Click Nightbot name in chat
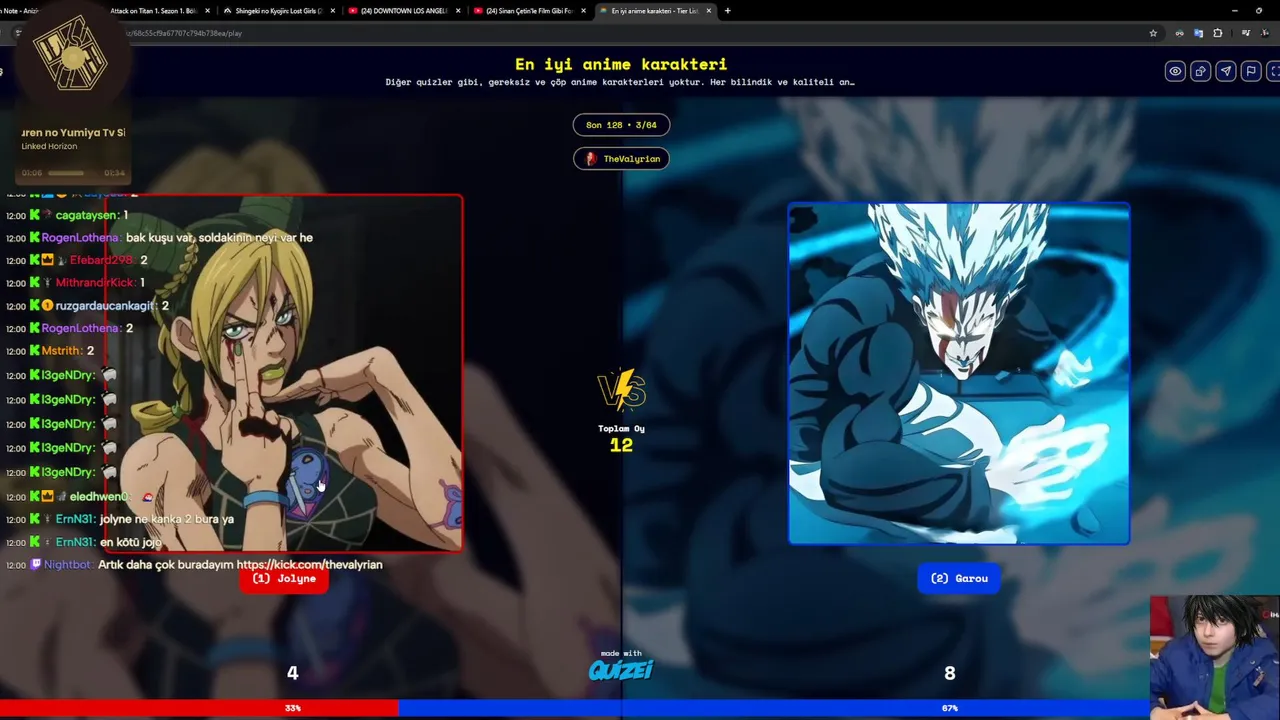The width and height of the screenshot is (1280, 720). pyautogui.click(x=69, y=565)
